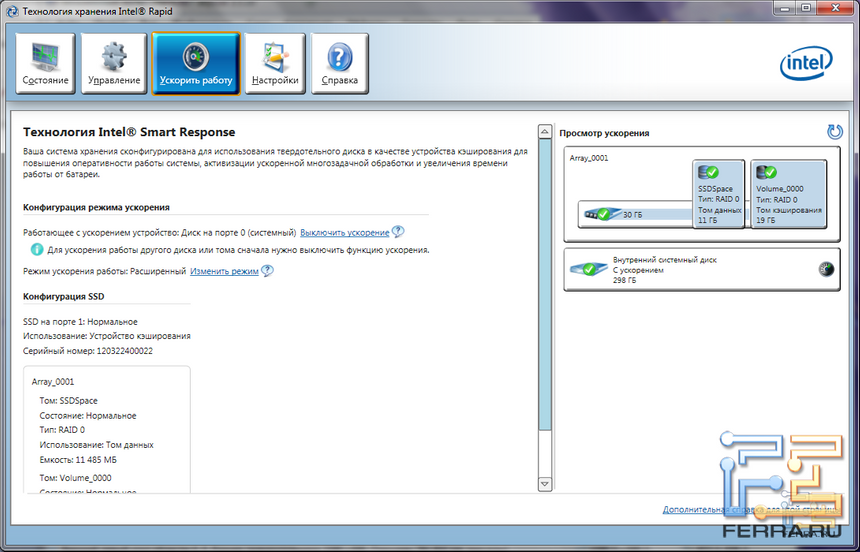This screenshot has width=860, height=552.
Task: Select the 30 ГБ SSD disk
Action: click(x=635, y=215)
